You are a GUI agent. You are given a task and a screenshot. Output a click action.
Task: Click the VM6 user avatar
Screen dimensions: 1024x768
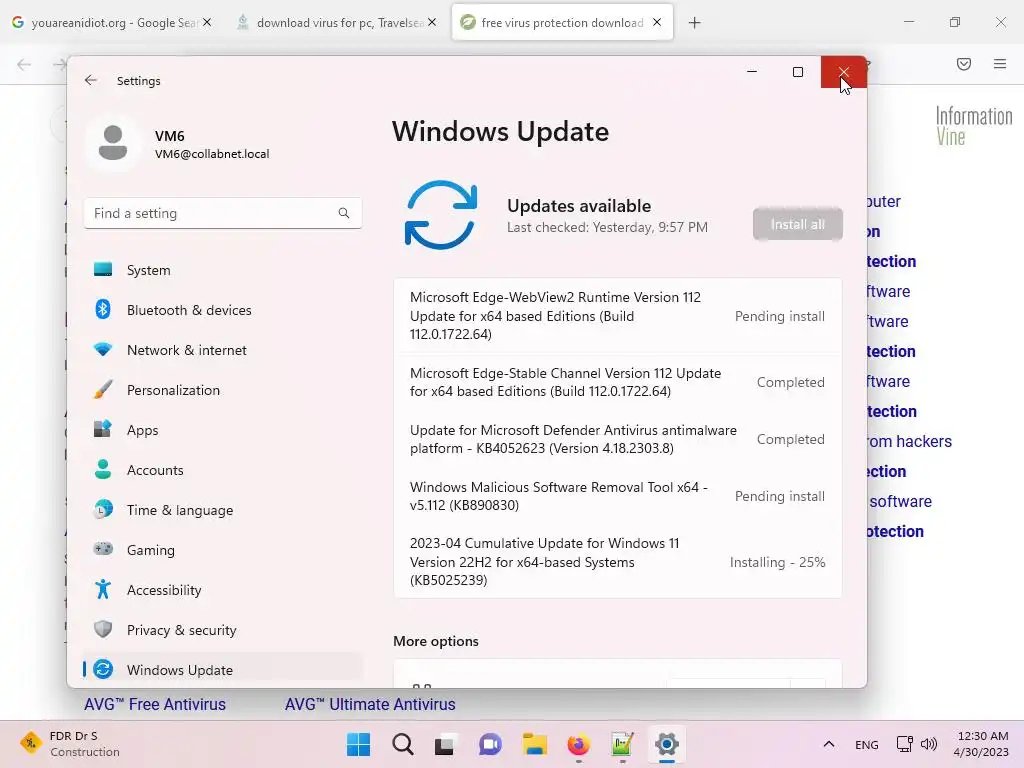pos(112,143)
